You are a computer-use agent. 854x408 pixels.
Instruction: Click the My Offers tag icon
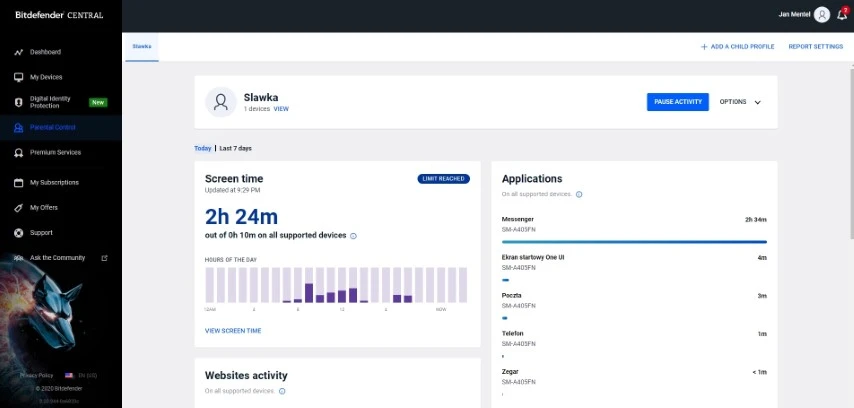[18, 208]
